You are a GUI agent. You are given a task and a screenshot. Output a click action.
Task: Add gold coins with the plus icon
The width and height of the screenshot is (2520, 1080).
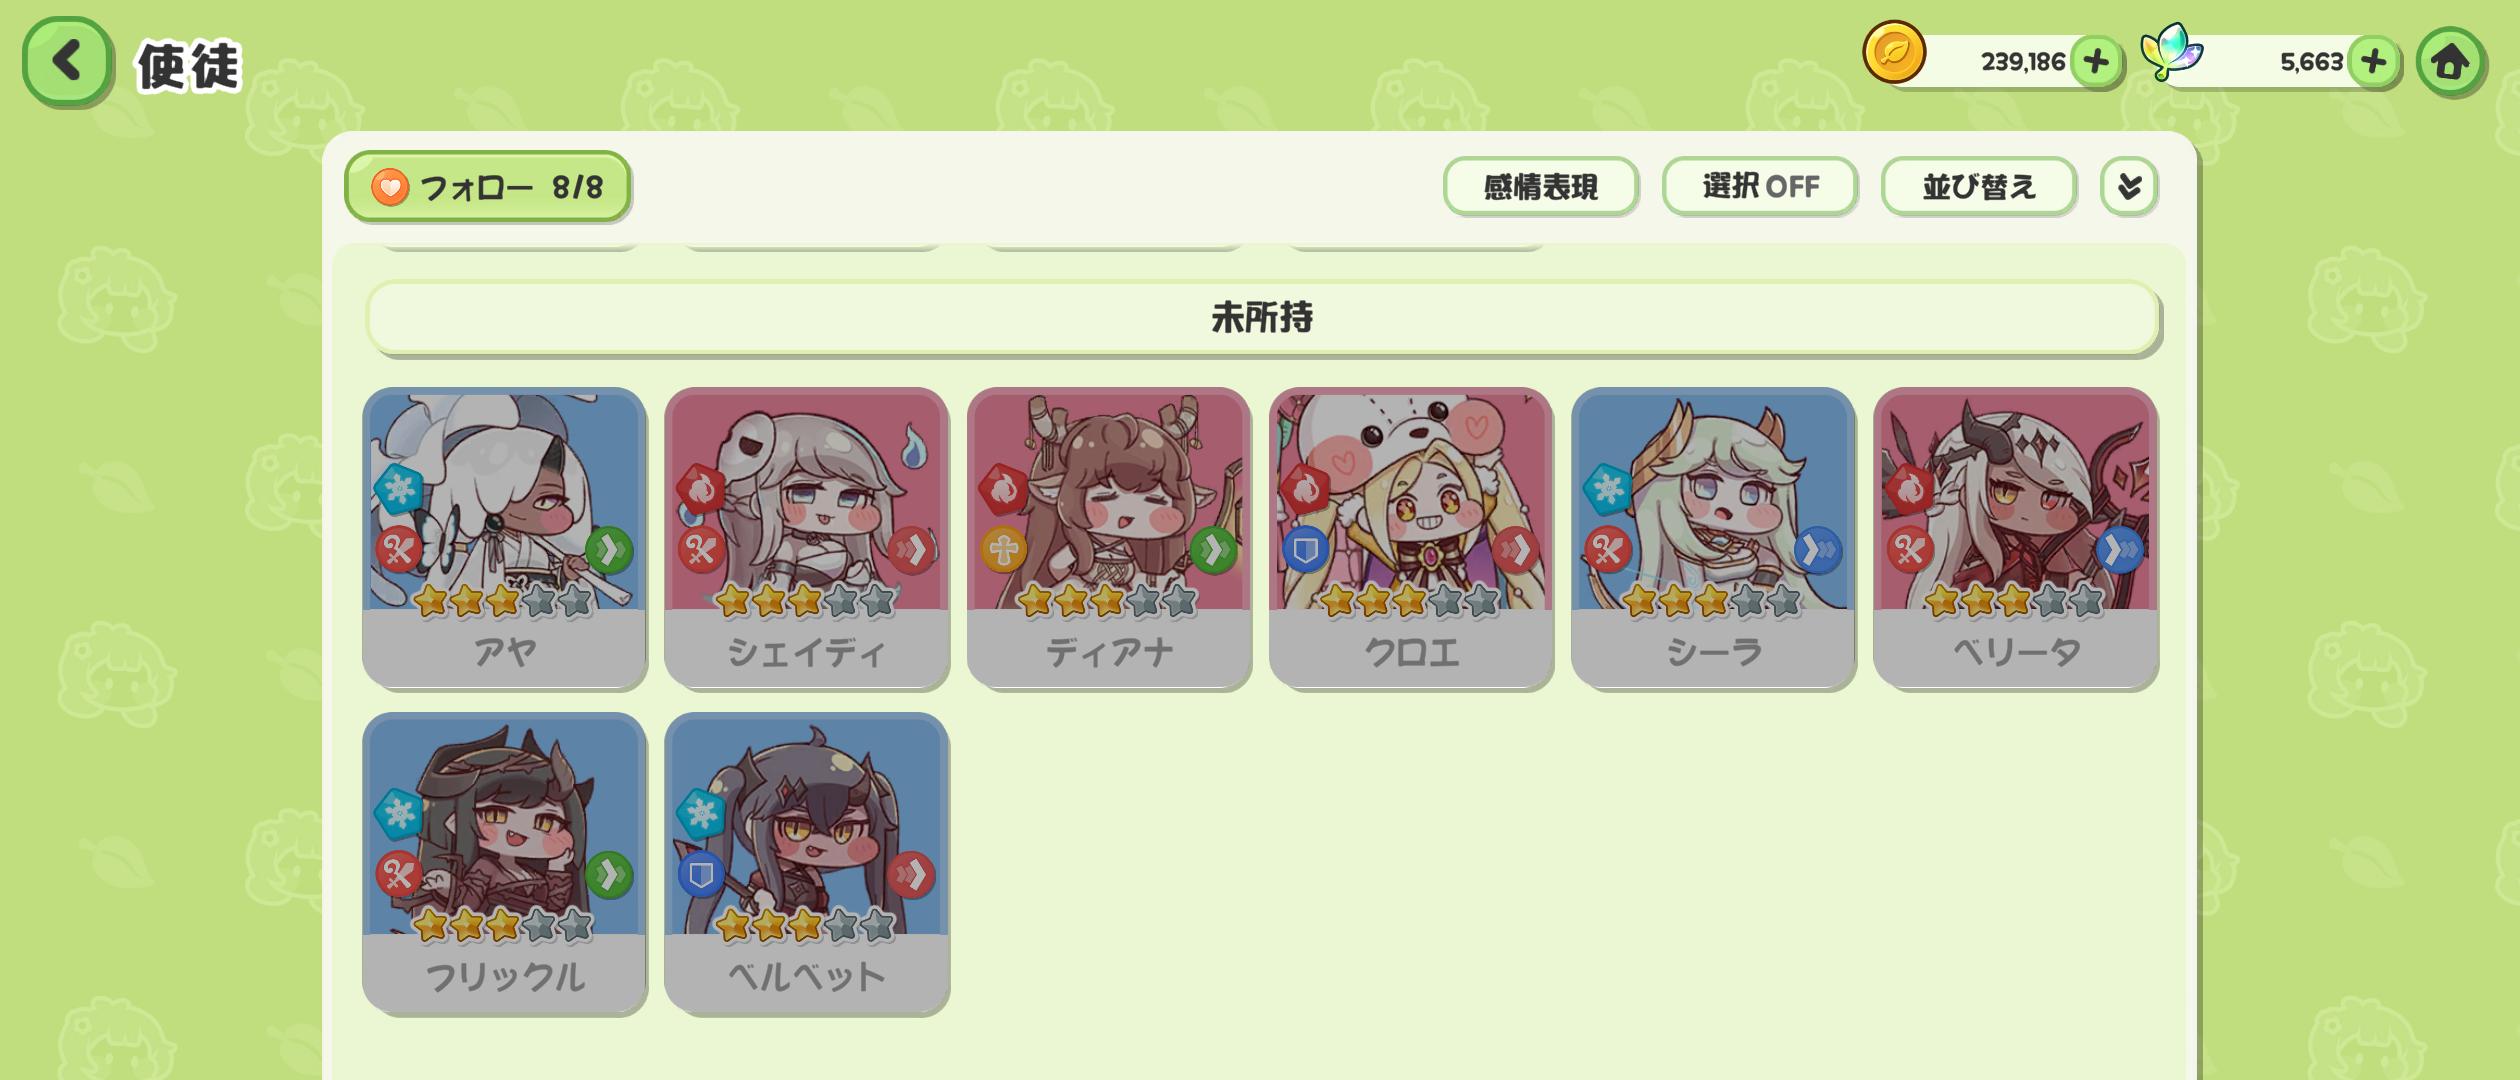pyautogui.click(x=2096, y=62)
